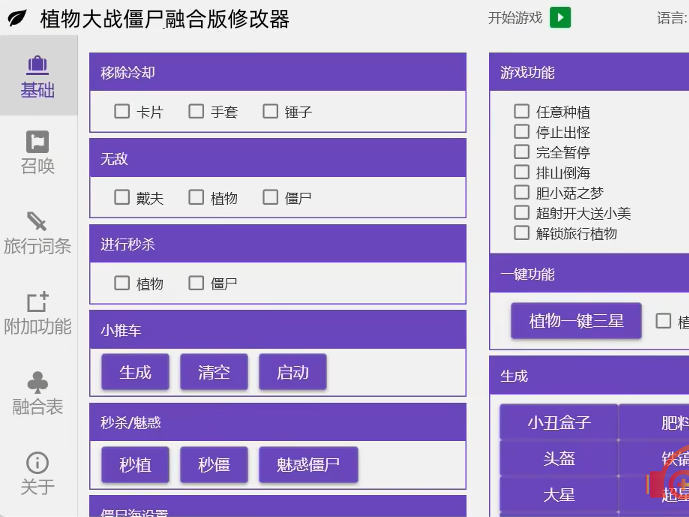Check the 任意种植 game function option
The width and height of the screenshot is (689, 517).
[521, 112]
